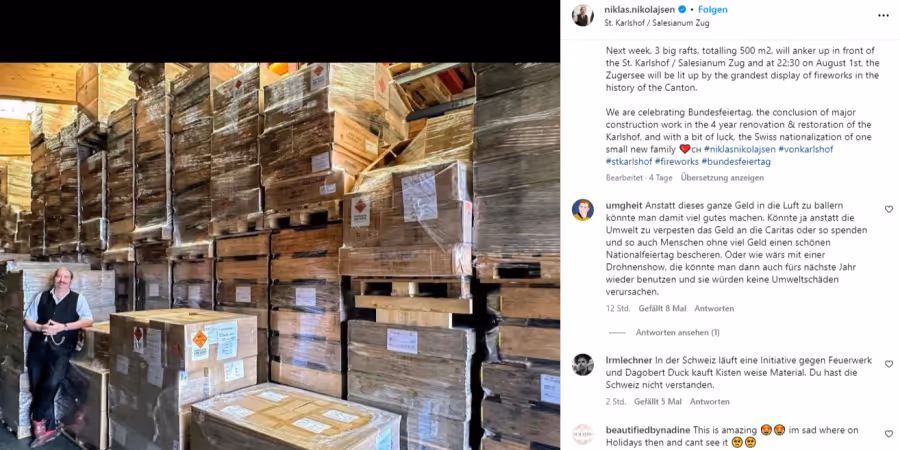Reply to umgheit's comment via 'Antworten'
This screenshot has height=450, width=900.
coord(714,308)
